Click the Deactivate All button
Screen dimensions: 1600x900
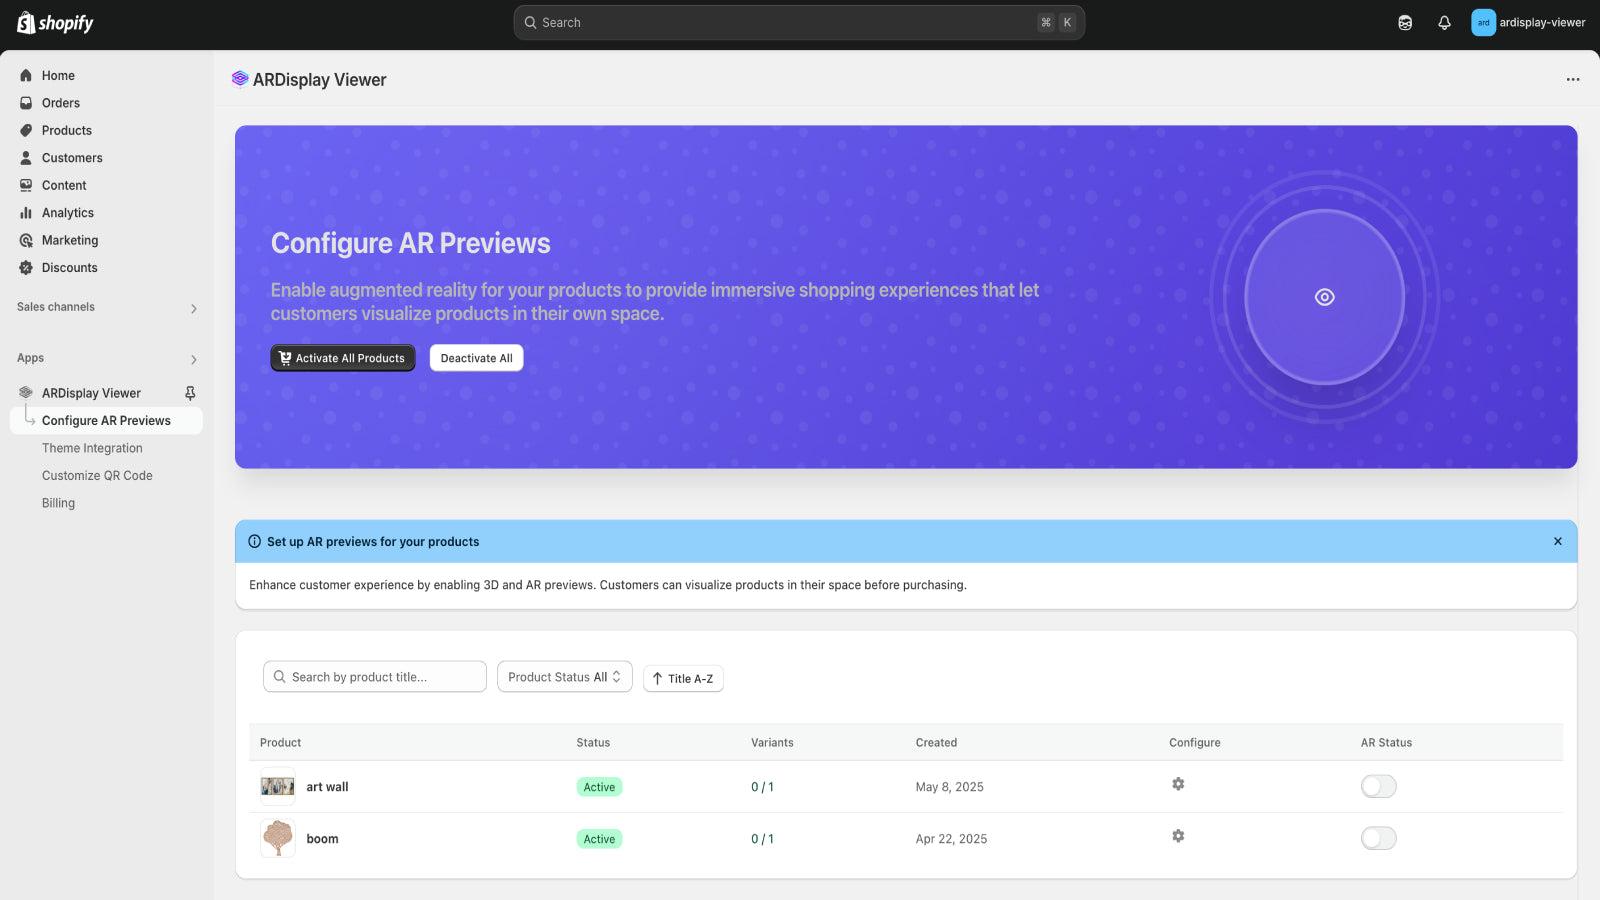[476, 357]
